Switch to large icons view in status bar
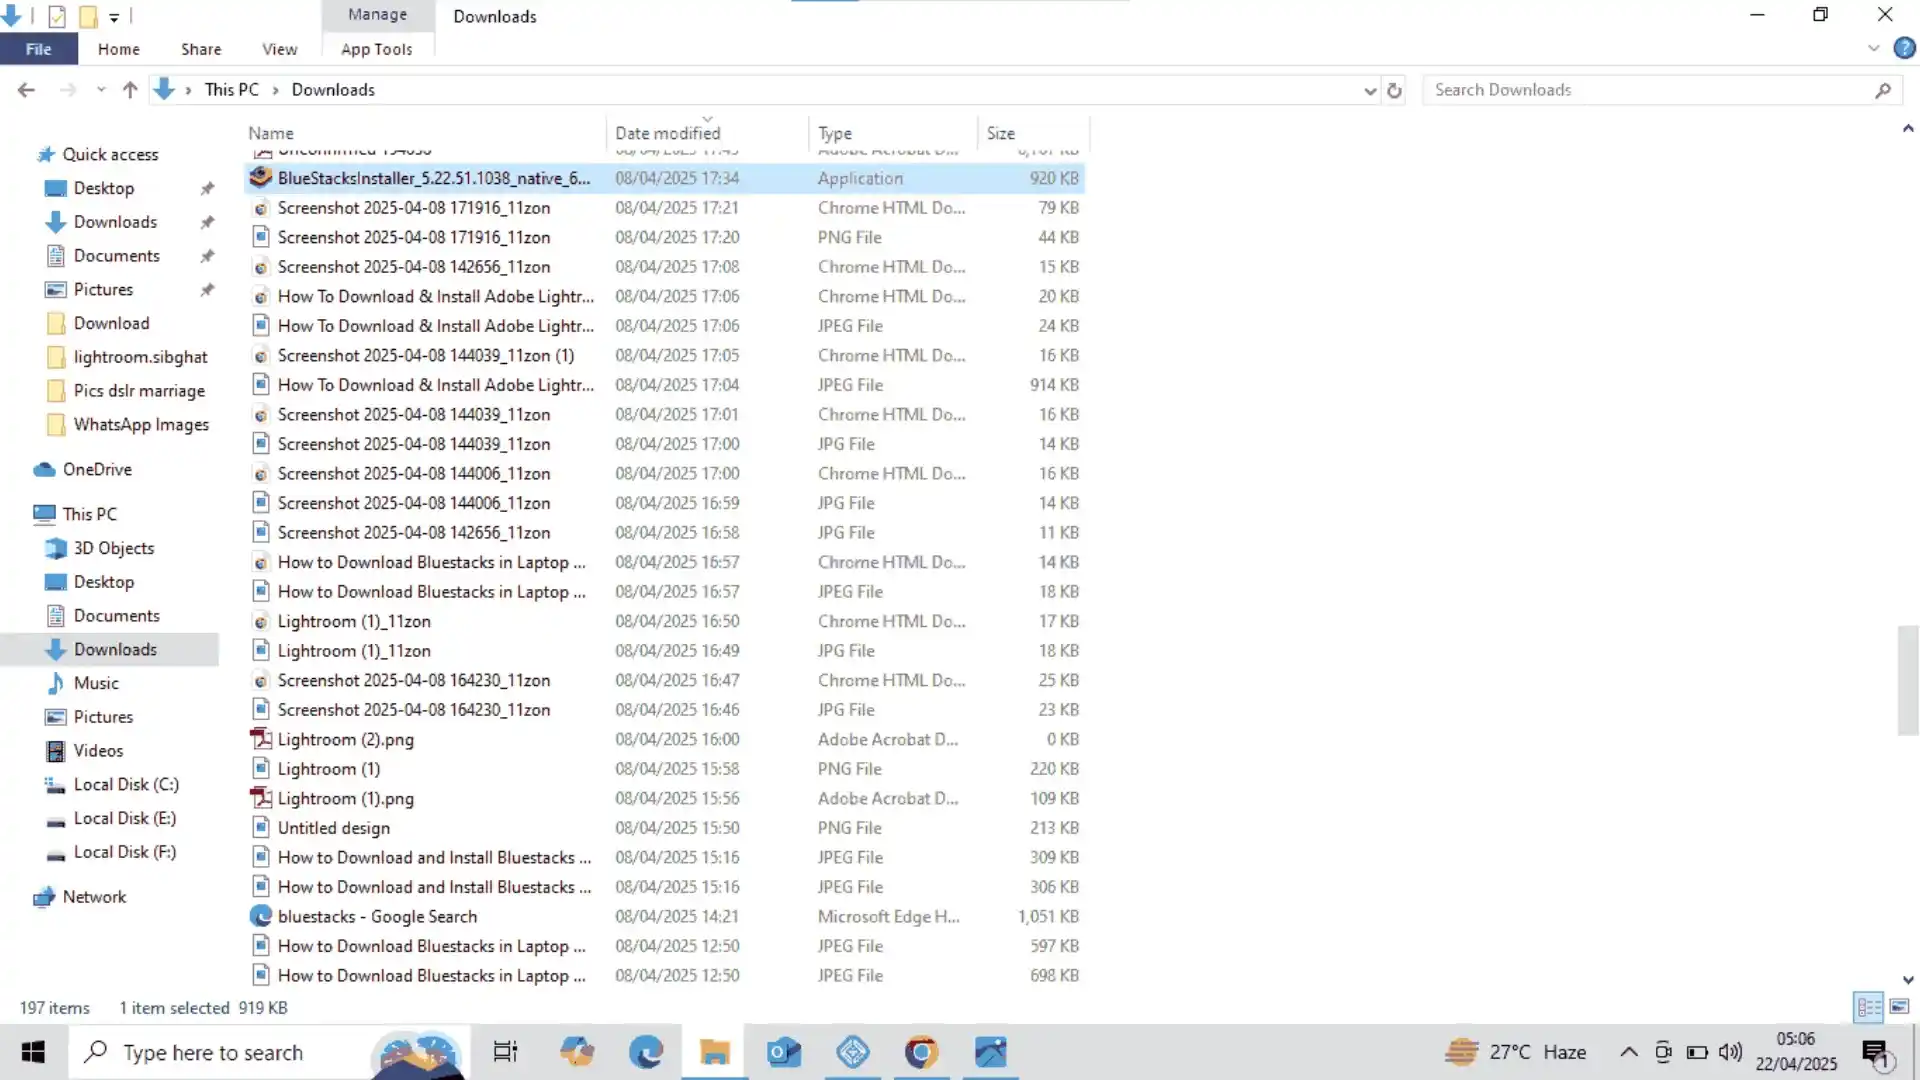The width and height of the screenshot is (1920, 1080). click(x=1899, y=1007)
